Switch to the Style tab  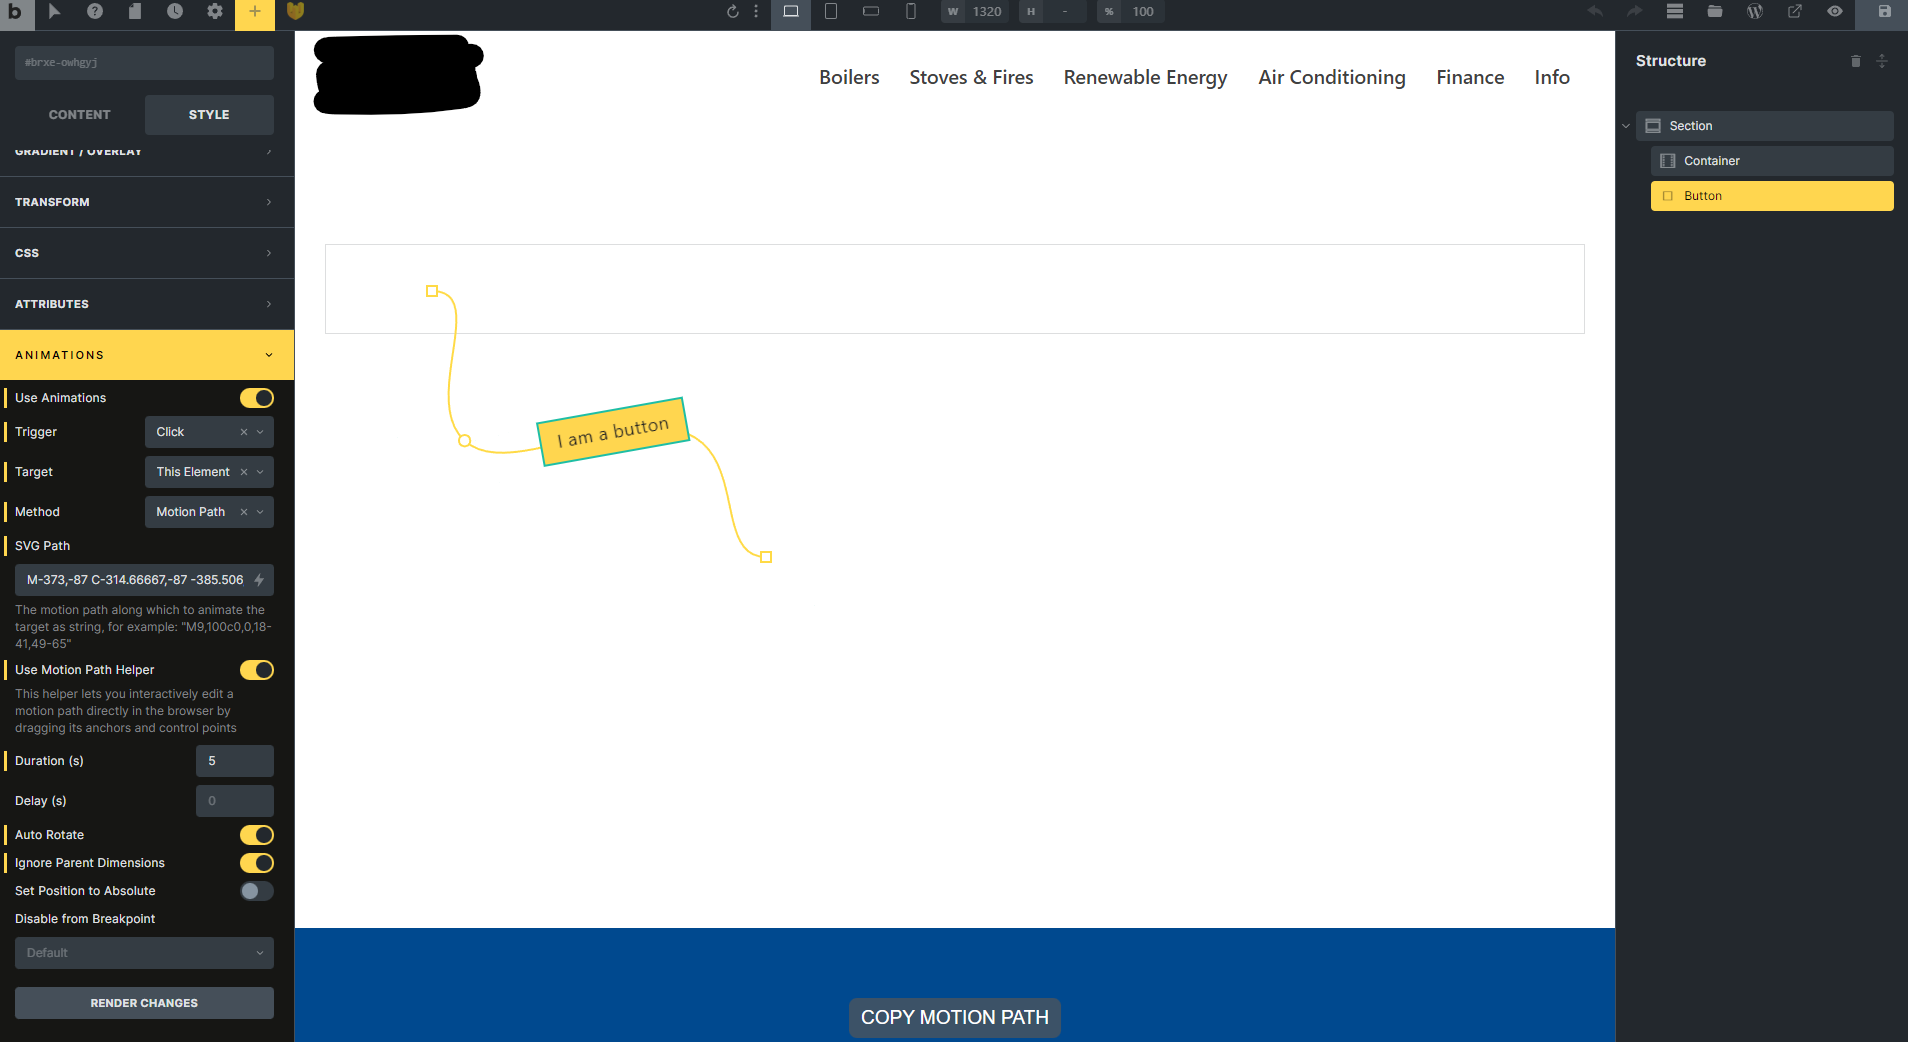coord(209,115)
